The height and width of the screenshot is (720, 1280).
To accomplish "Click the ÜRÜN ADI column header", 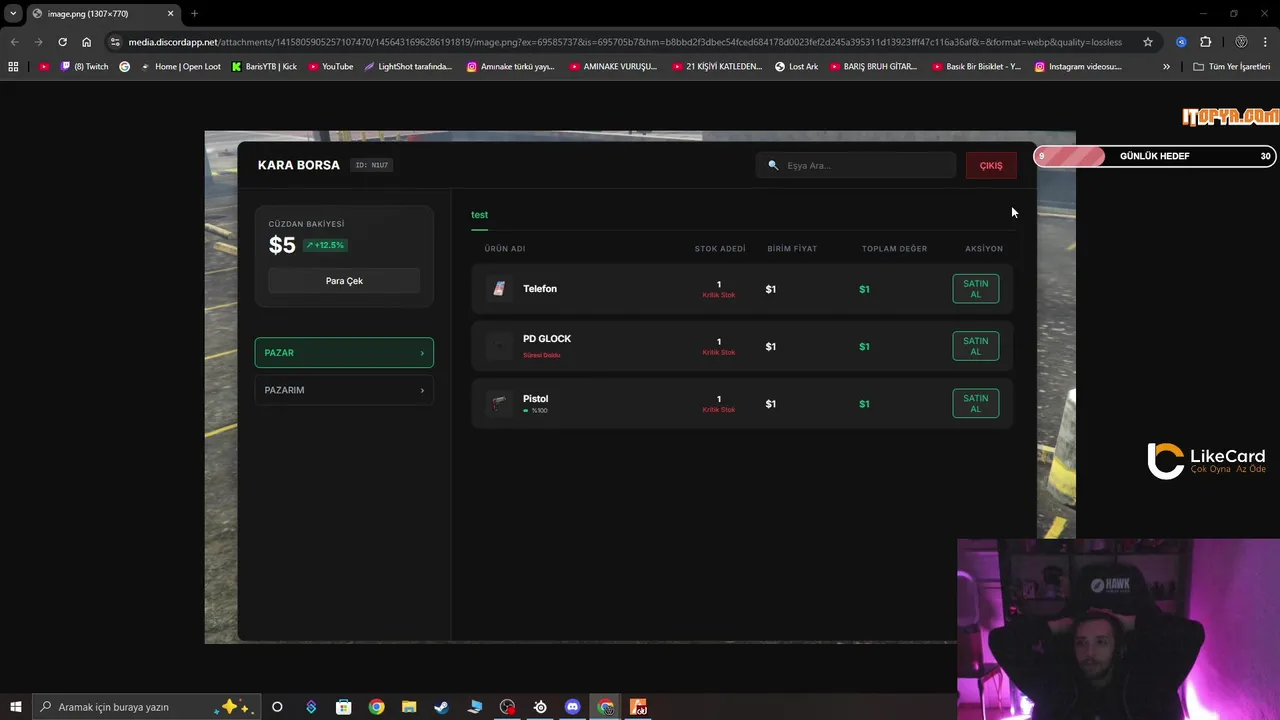I will pos(505,249).
